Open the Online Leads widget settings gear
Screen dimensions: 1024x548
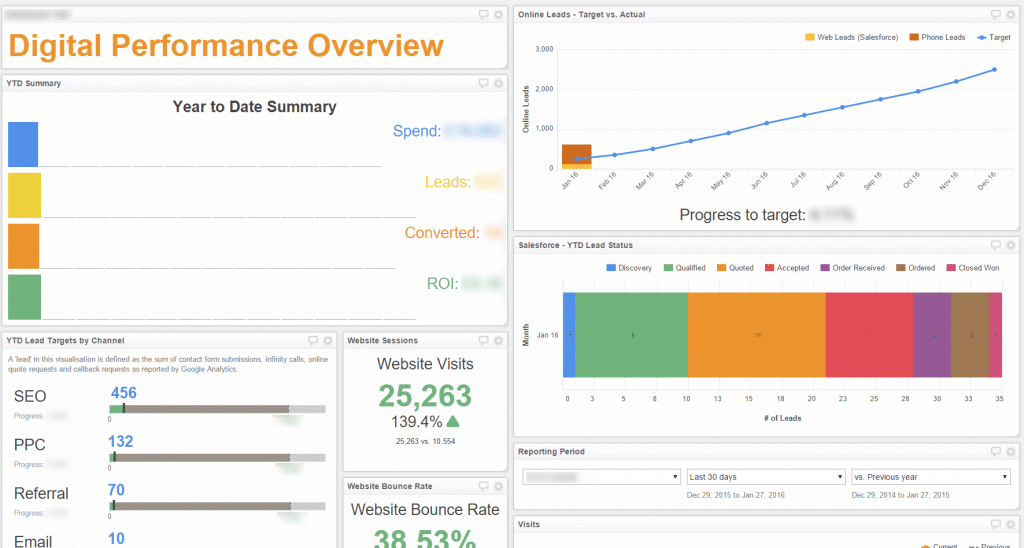1010,14
